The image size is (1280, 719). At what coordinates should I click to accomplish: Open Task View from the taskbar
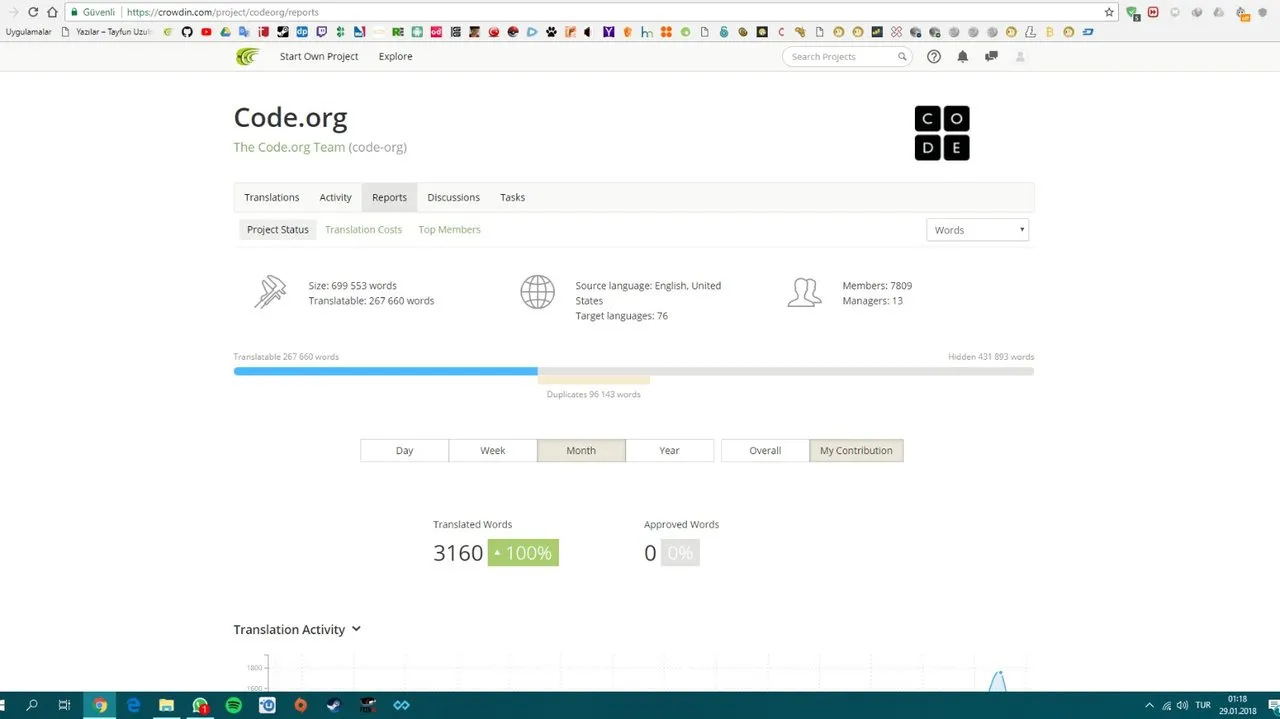point(64,705)
